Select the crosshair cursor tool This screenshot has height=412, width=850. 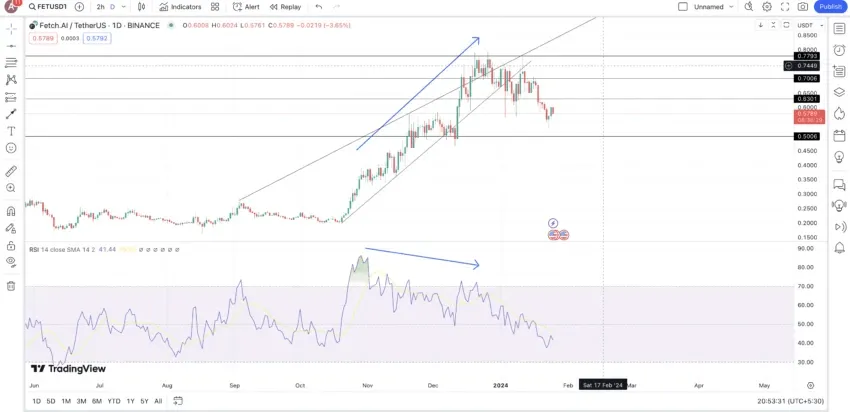tap(11, 29)
